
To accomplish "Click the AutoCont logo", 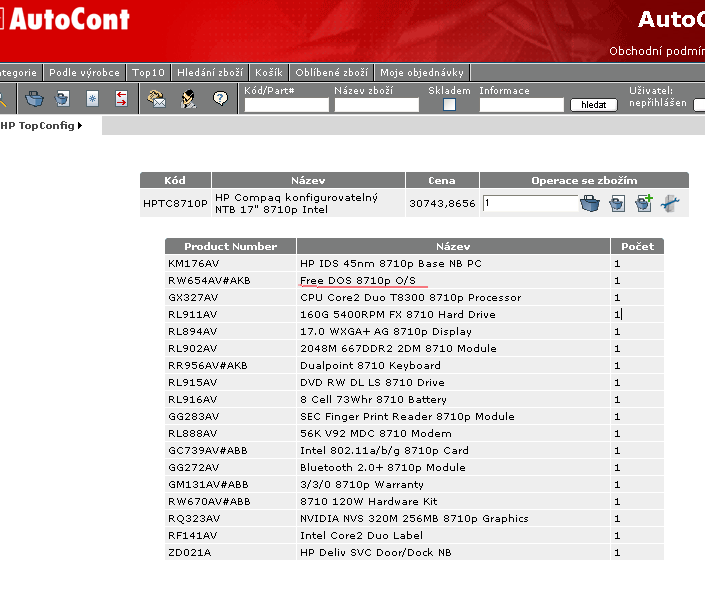I will pos(65,19).
